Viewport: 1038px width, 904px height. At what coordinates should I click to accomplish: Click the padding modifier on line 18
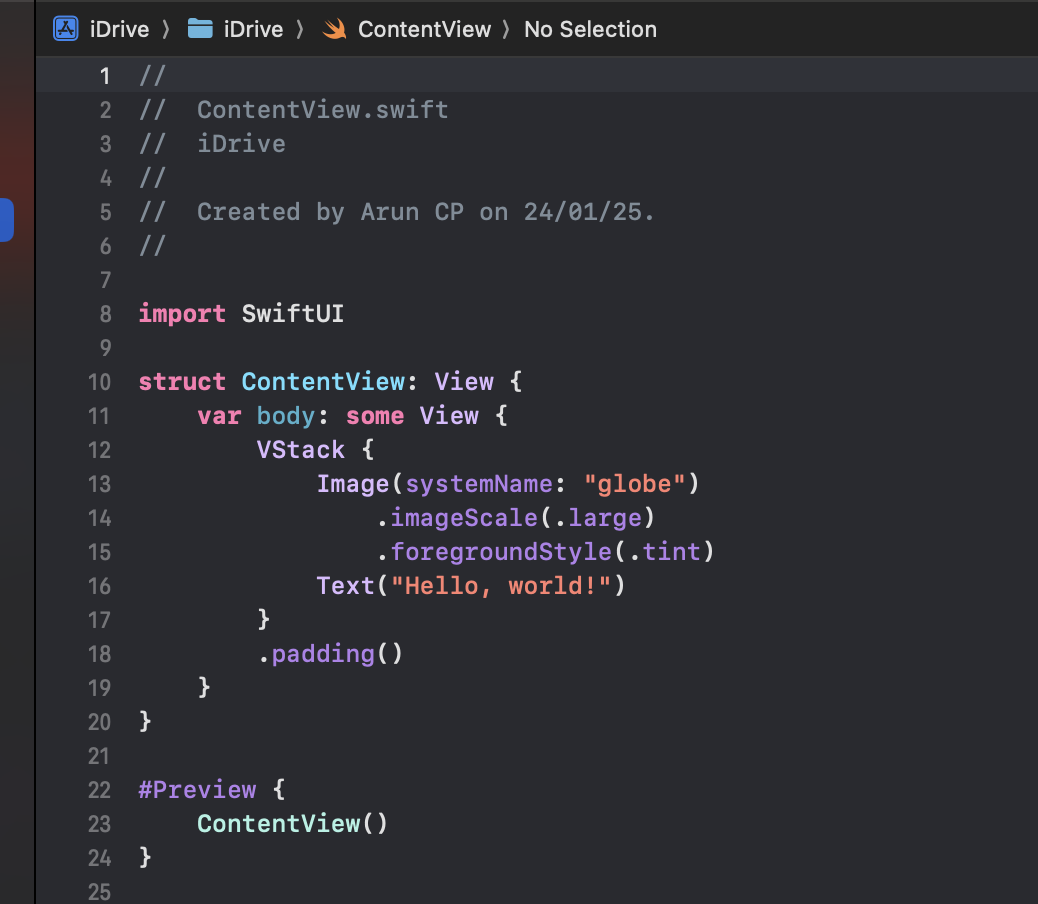323,654
